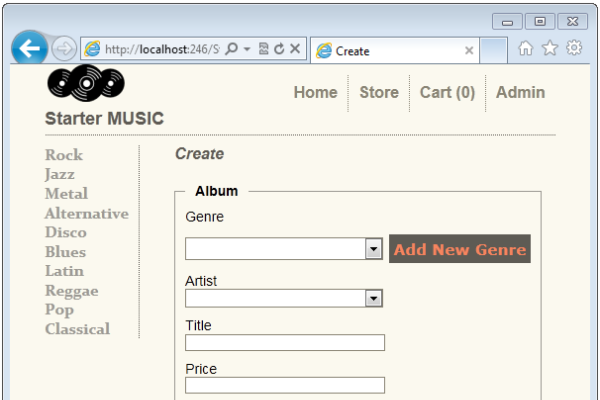600x400 pixels.
Task: Open the browser Tools gear icon
Action: click(574, 48)
